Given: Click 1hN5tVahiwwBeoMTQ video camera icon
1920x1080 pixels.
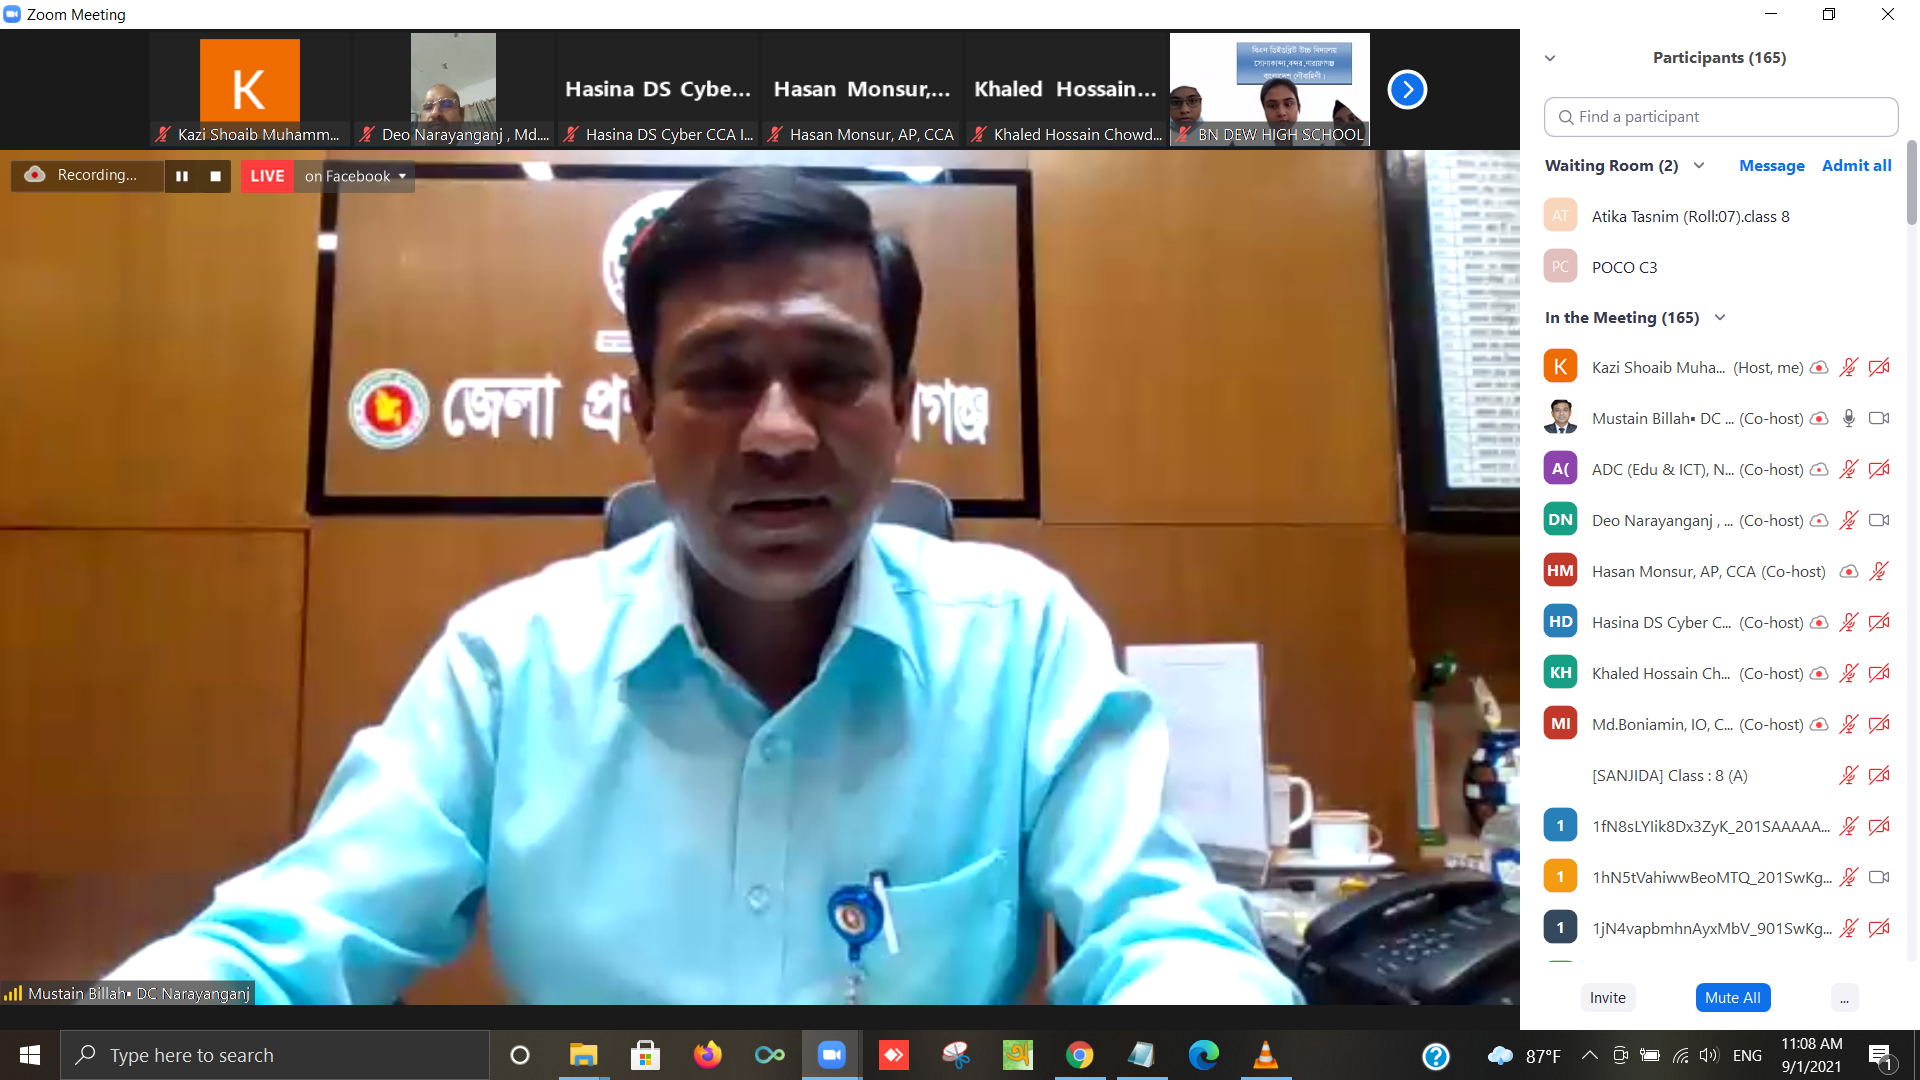Looking at the screenshot, I should coord(1879,878).
